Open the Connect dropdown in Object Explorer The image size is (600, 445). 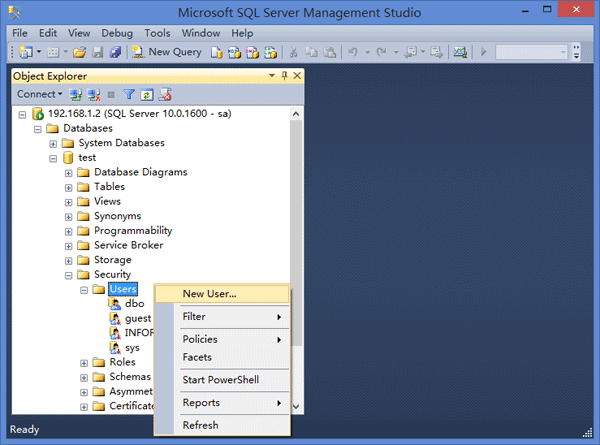click(39, 94)
